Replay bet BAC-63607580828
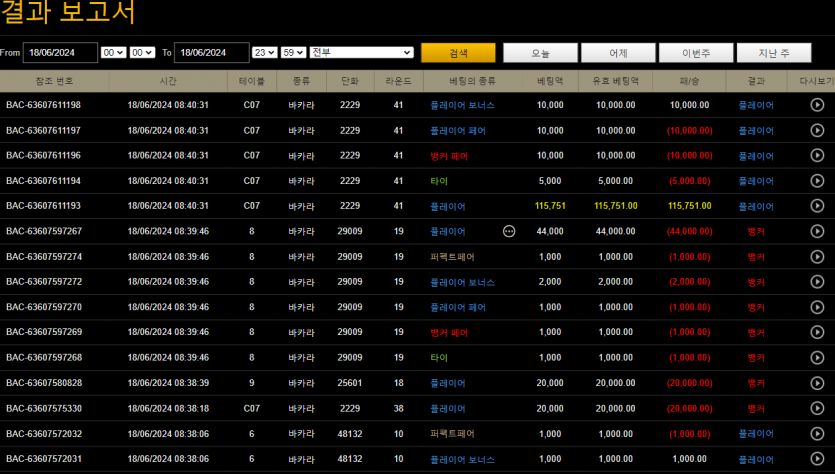 817,383
